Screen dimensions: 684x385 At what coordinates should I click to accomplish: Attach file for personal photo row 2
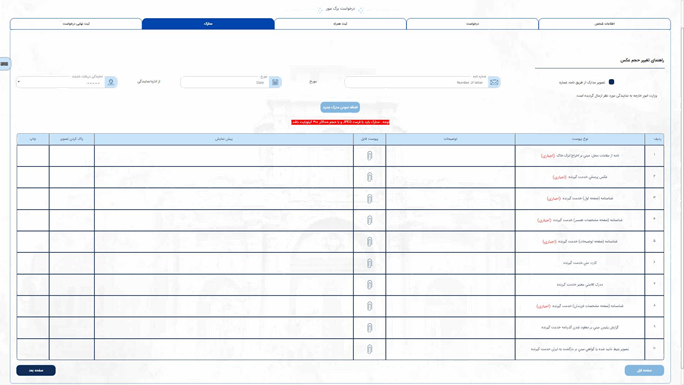pyautogui.click(x=369, y=177)
